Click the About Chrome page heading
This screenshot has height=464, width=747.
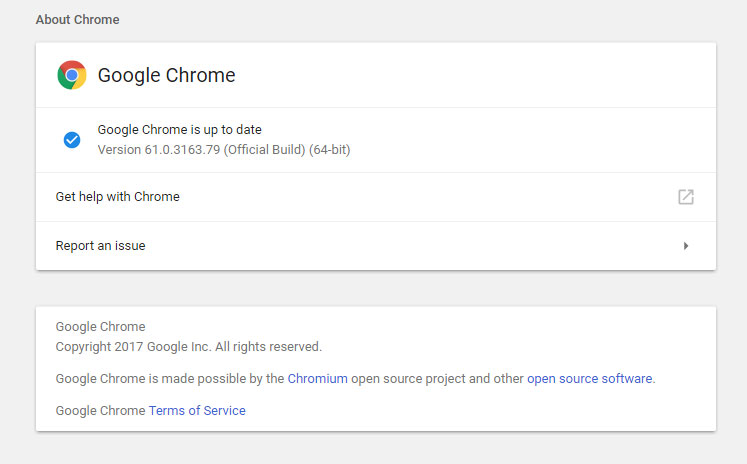[76, 19]
